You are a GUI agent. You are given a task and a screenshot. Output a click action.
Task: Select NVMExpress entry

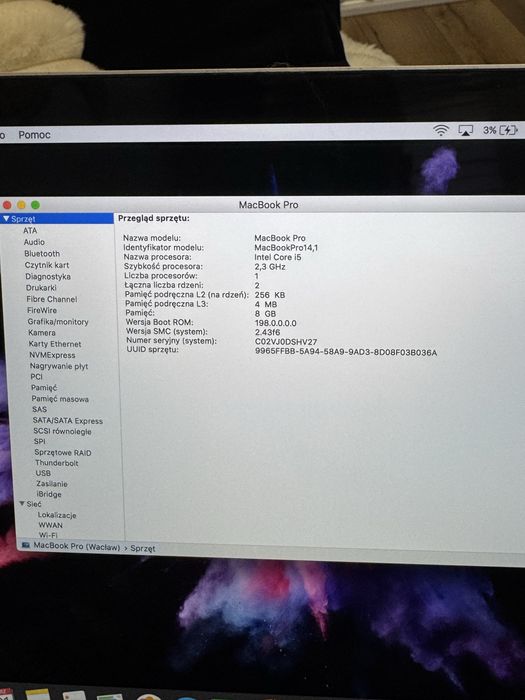(52, 355)
